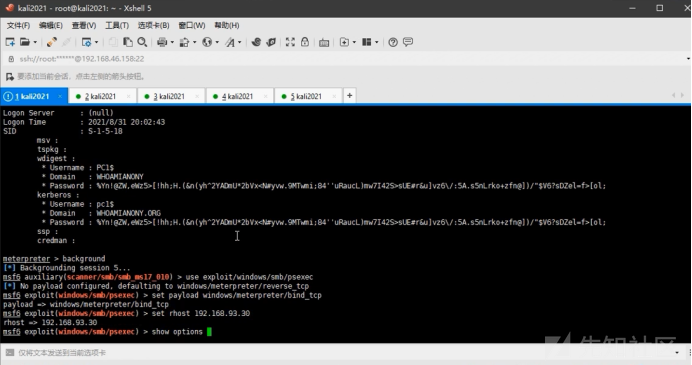692x365 pixels.
Task: Open the session properties gear icon
Action: click(x=86, y=42)
